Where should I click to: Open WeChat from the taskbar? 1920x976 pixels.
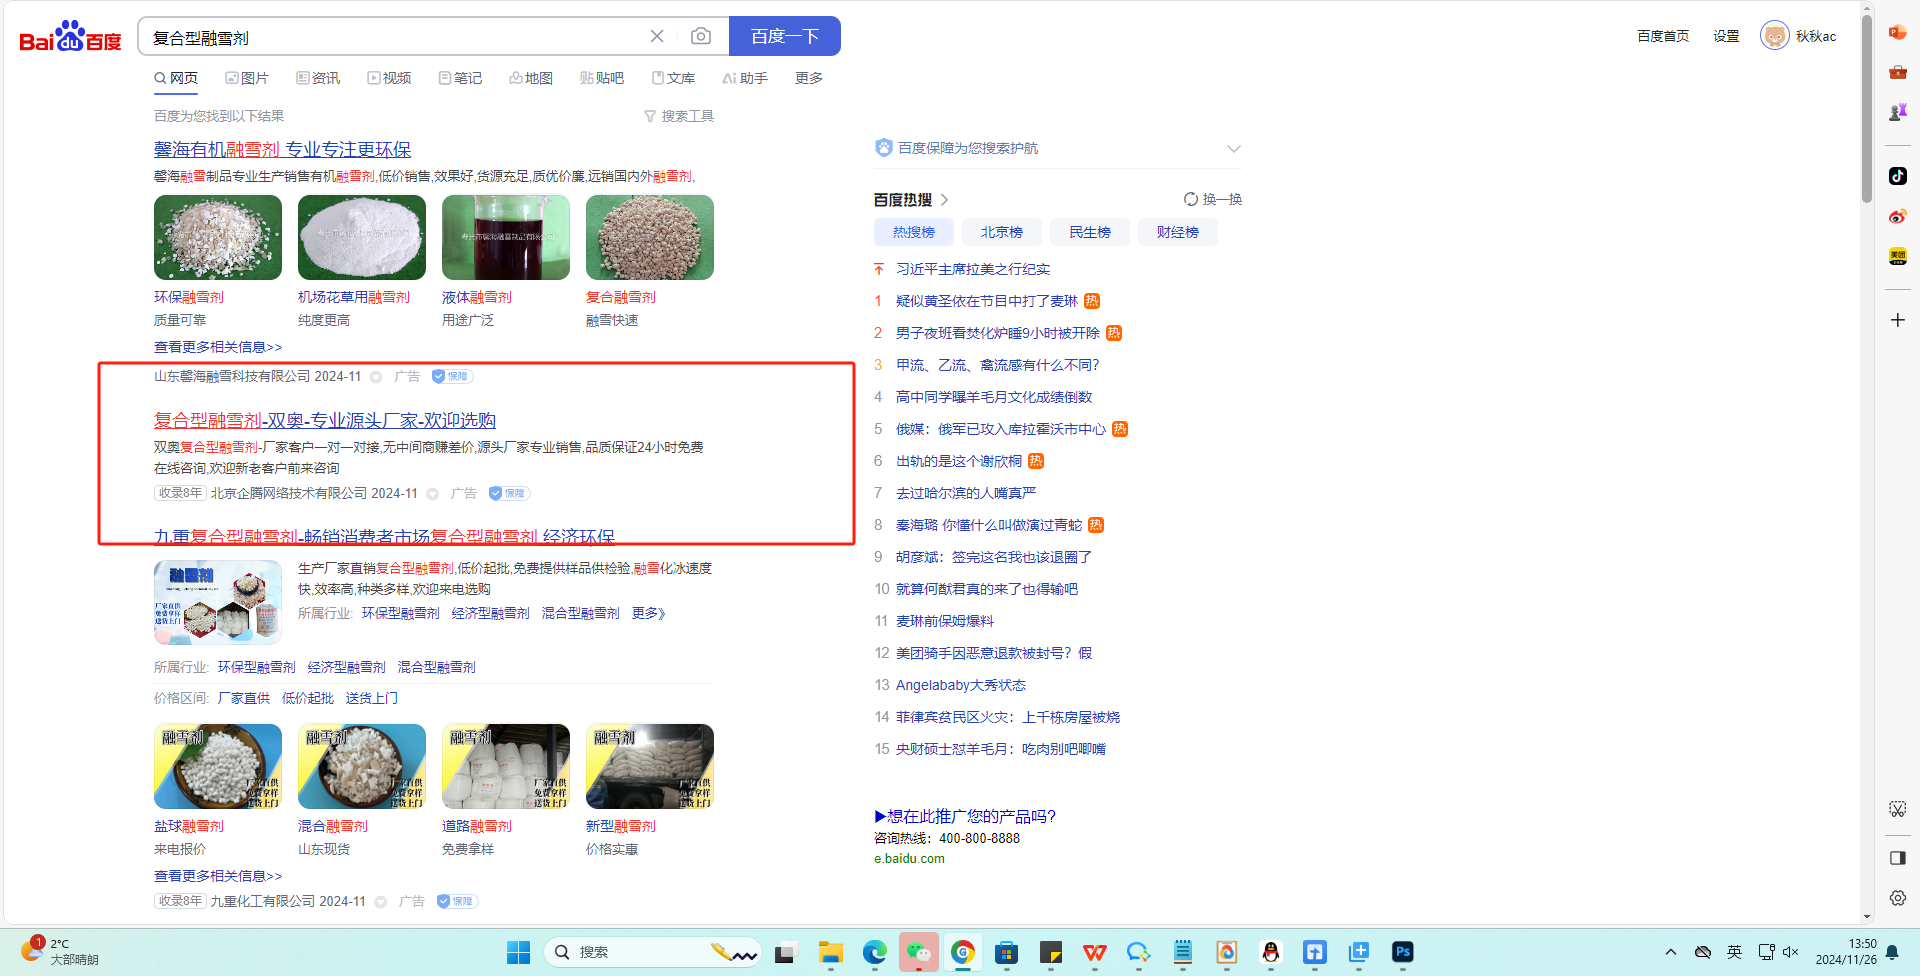tap(918, 952)
